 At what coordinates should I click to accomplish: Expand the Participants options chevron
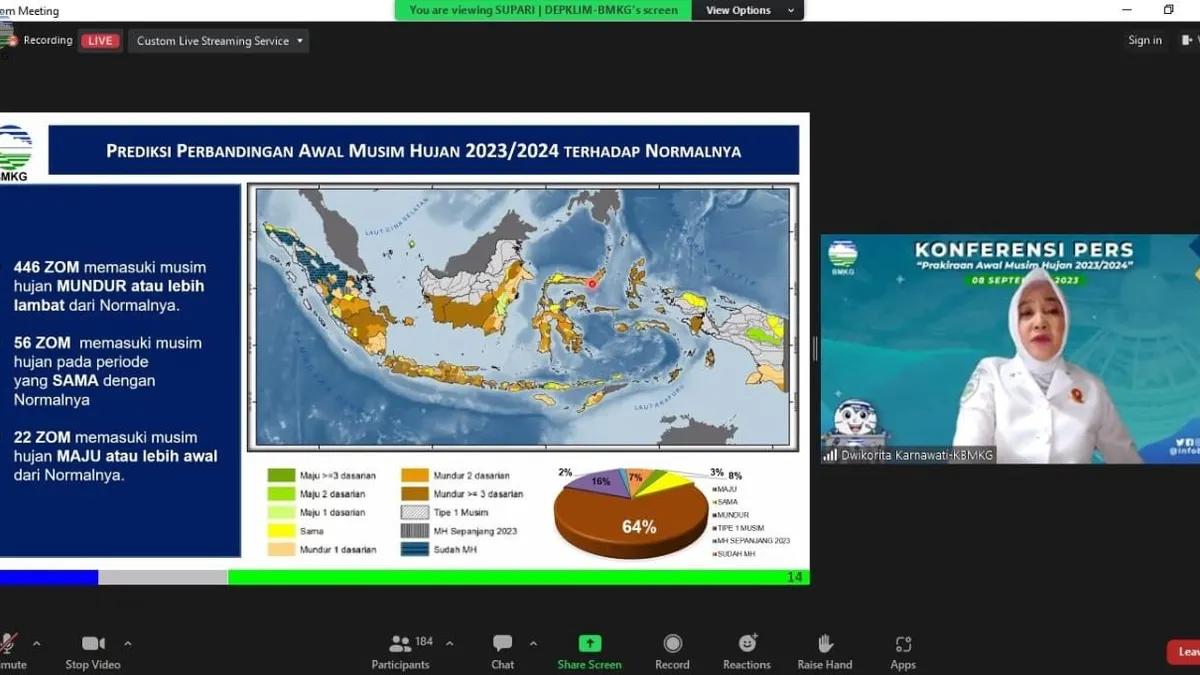coord(449,643)
